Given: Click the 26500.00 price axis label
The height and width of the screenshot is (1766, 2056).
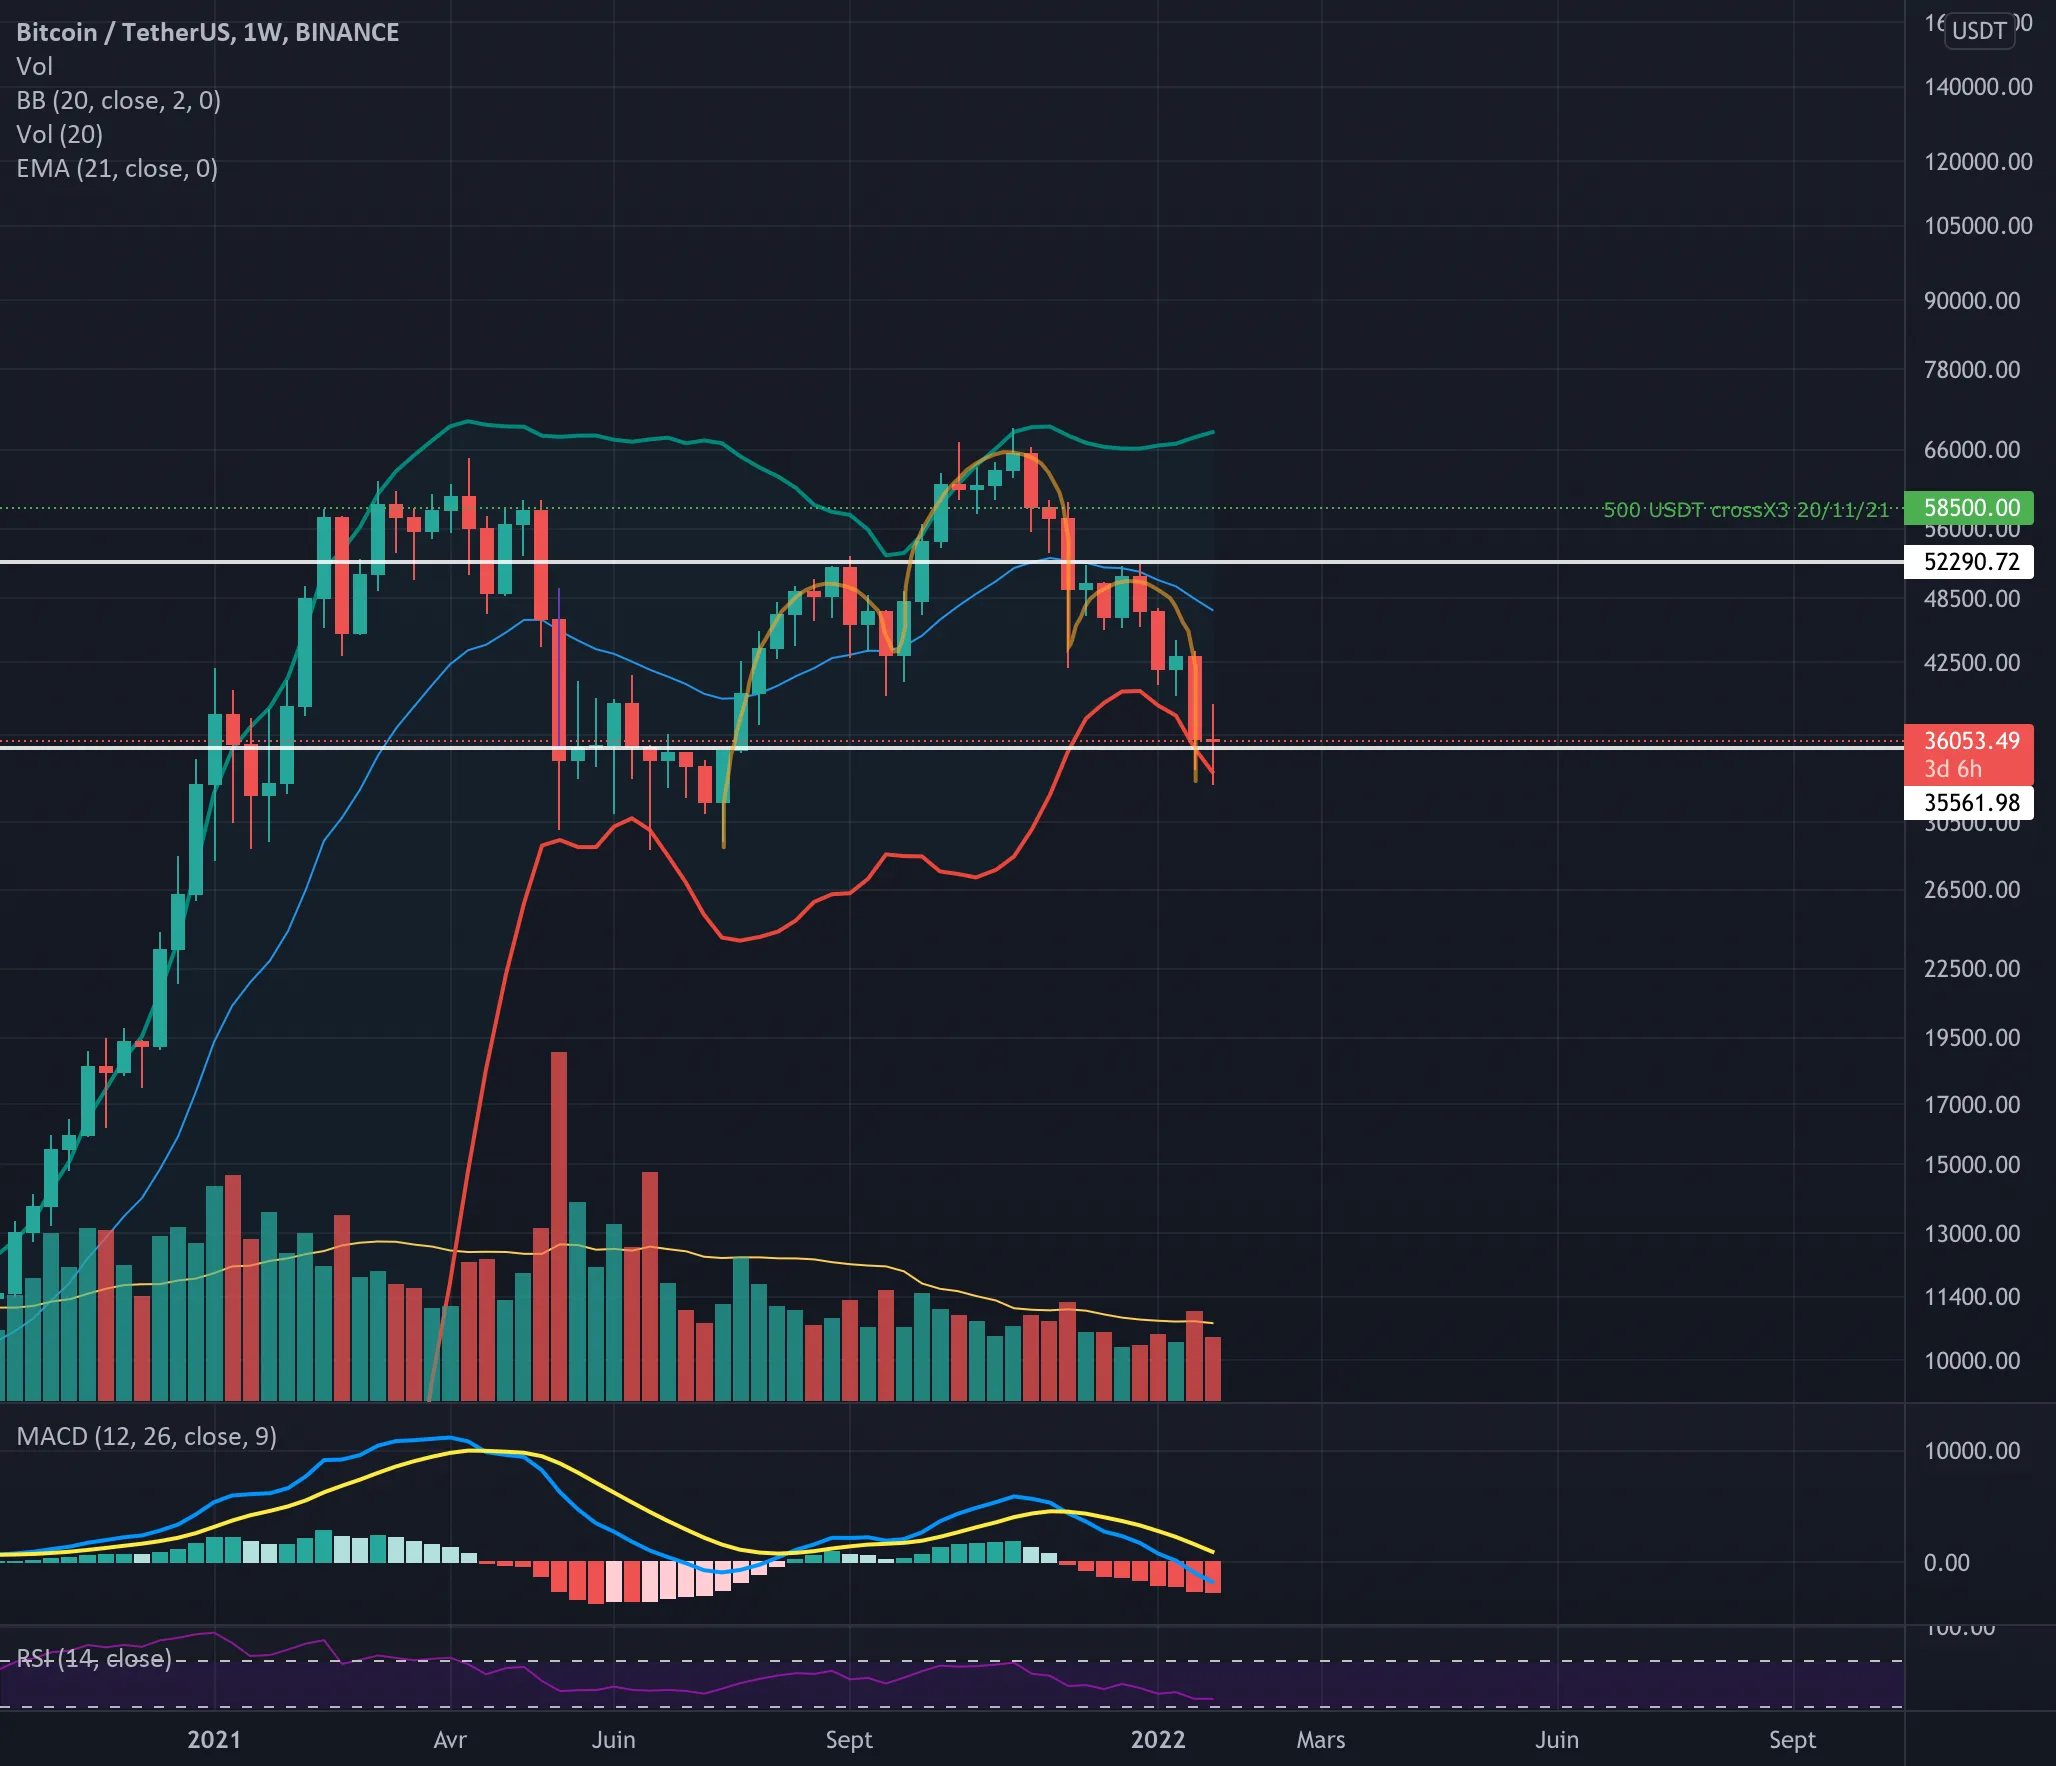Looking at the screenshot, I should [x=1972, y=889].
